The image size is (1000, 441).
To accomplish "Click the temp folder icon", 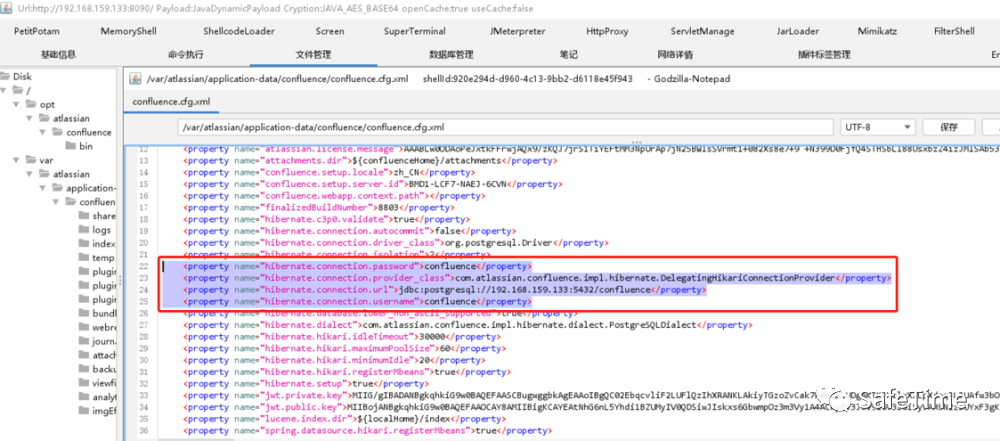I will pos(85,258).
